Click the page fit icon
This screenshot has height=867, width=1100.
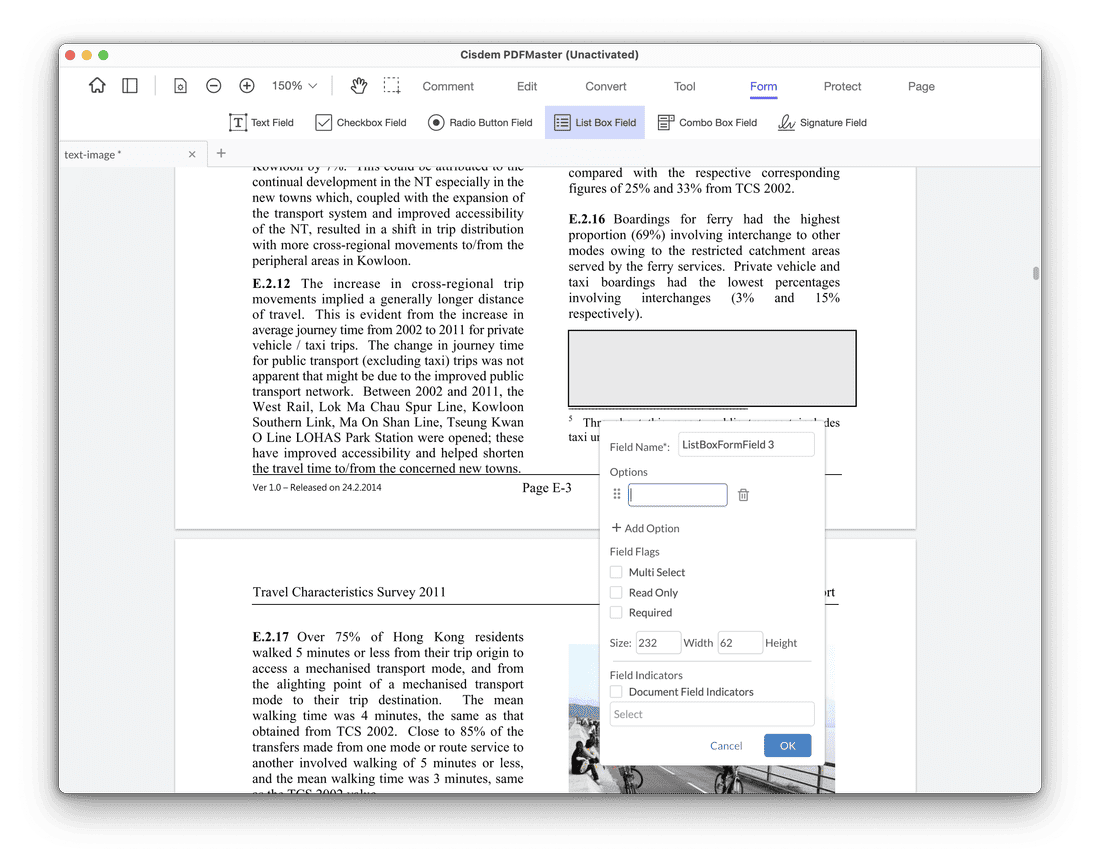click(180, 86)
